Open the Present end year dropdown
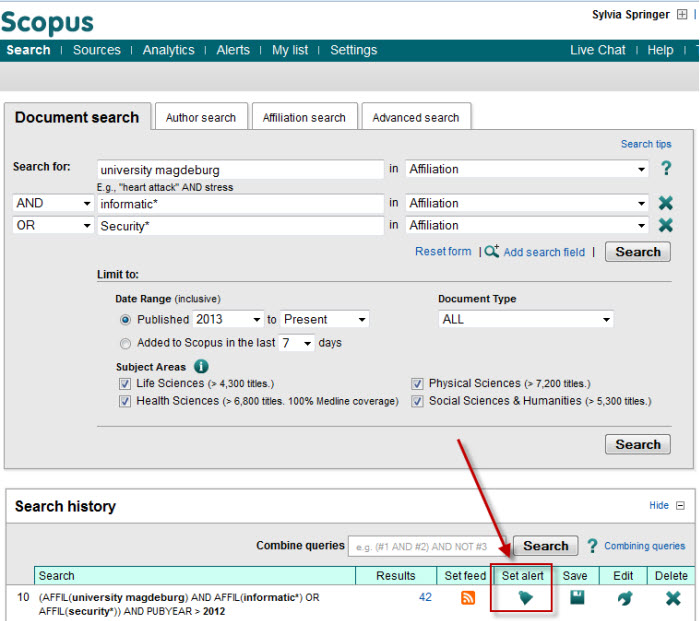The width and height of the screenshot is (700, 621). 325,319
